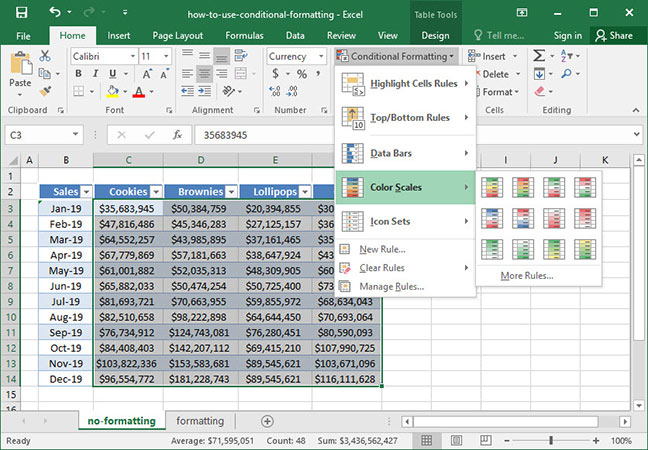The height and width of the screenshot is (450, 648).
Task: Apply Percent style
Action: [302, 74]
